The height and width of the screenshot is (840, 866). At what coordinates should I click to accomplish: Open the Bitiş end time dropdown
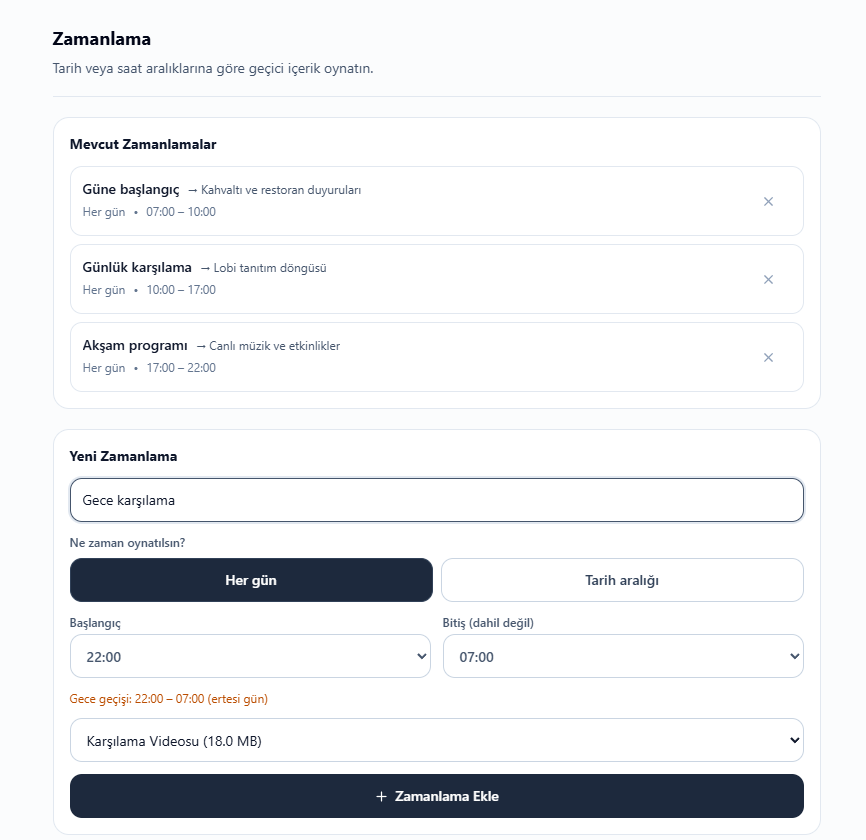coord(623,656)
